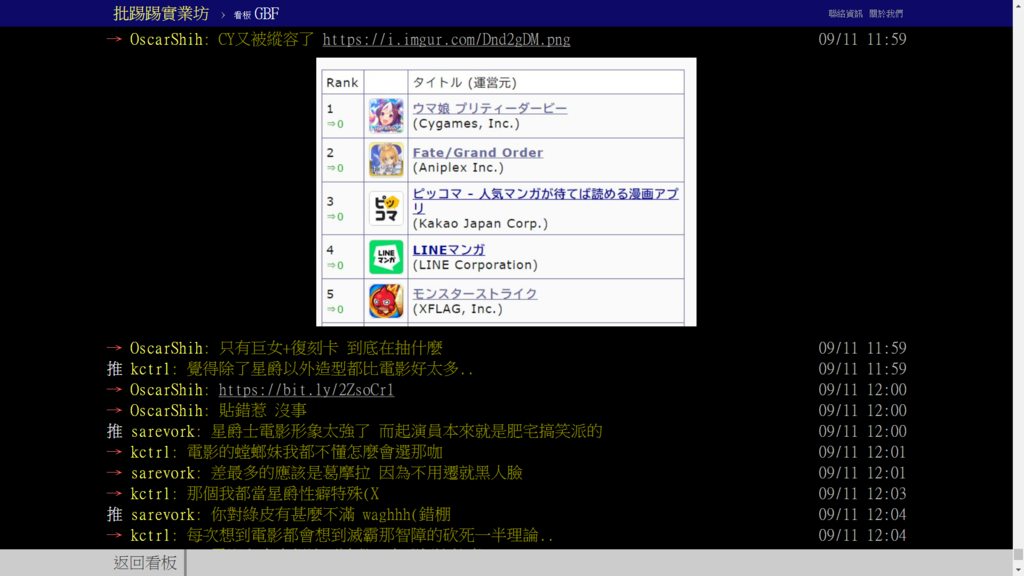Viewport: 1024px width, 576px height.
Task: Click the "⇒0" change under rank 5
Action: pos(335,309)
